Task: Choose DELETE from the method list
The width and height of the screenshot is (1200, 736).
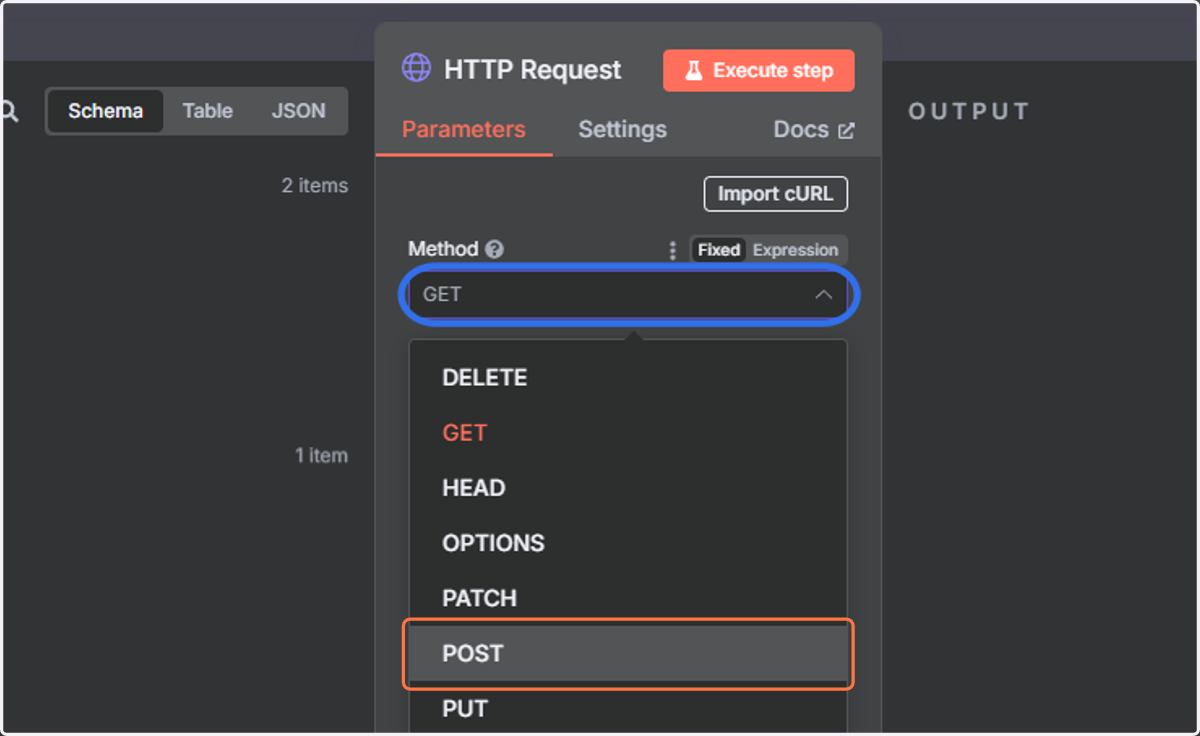Action: point(628,378)
